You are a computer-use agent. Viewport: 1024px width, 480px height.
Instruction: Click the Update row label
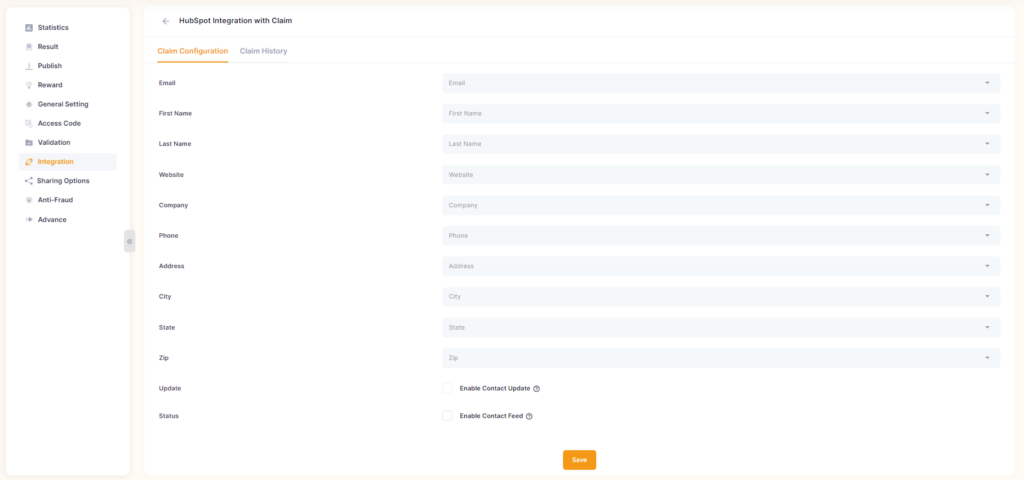tap(170, 389)
